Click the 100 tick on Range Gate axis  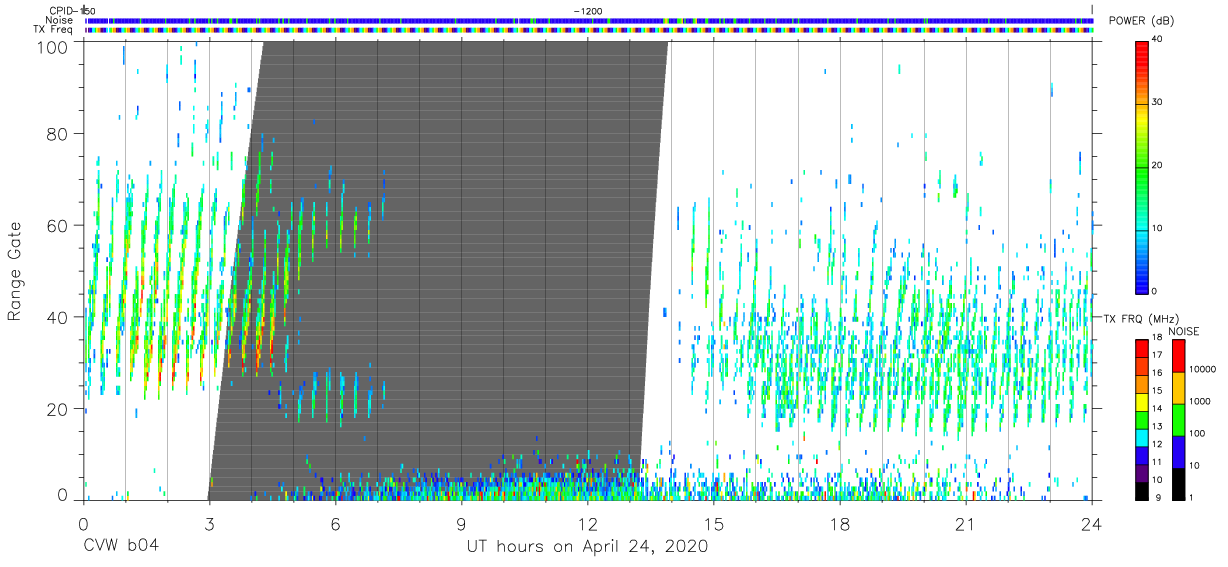(x=53, y=47)
